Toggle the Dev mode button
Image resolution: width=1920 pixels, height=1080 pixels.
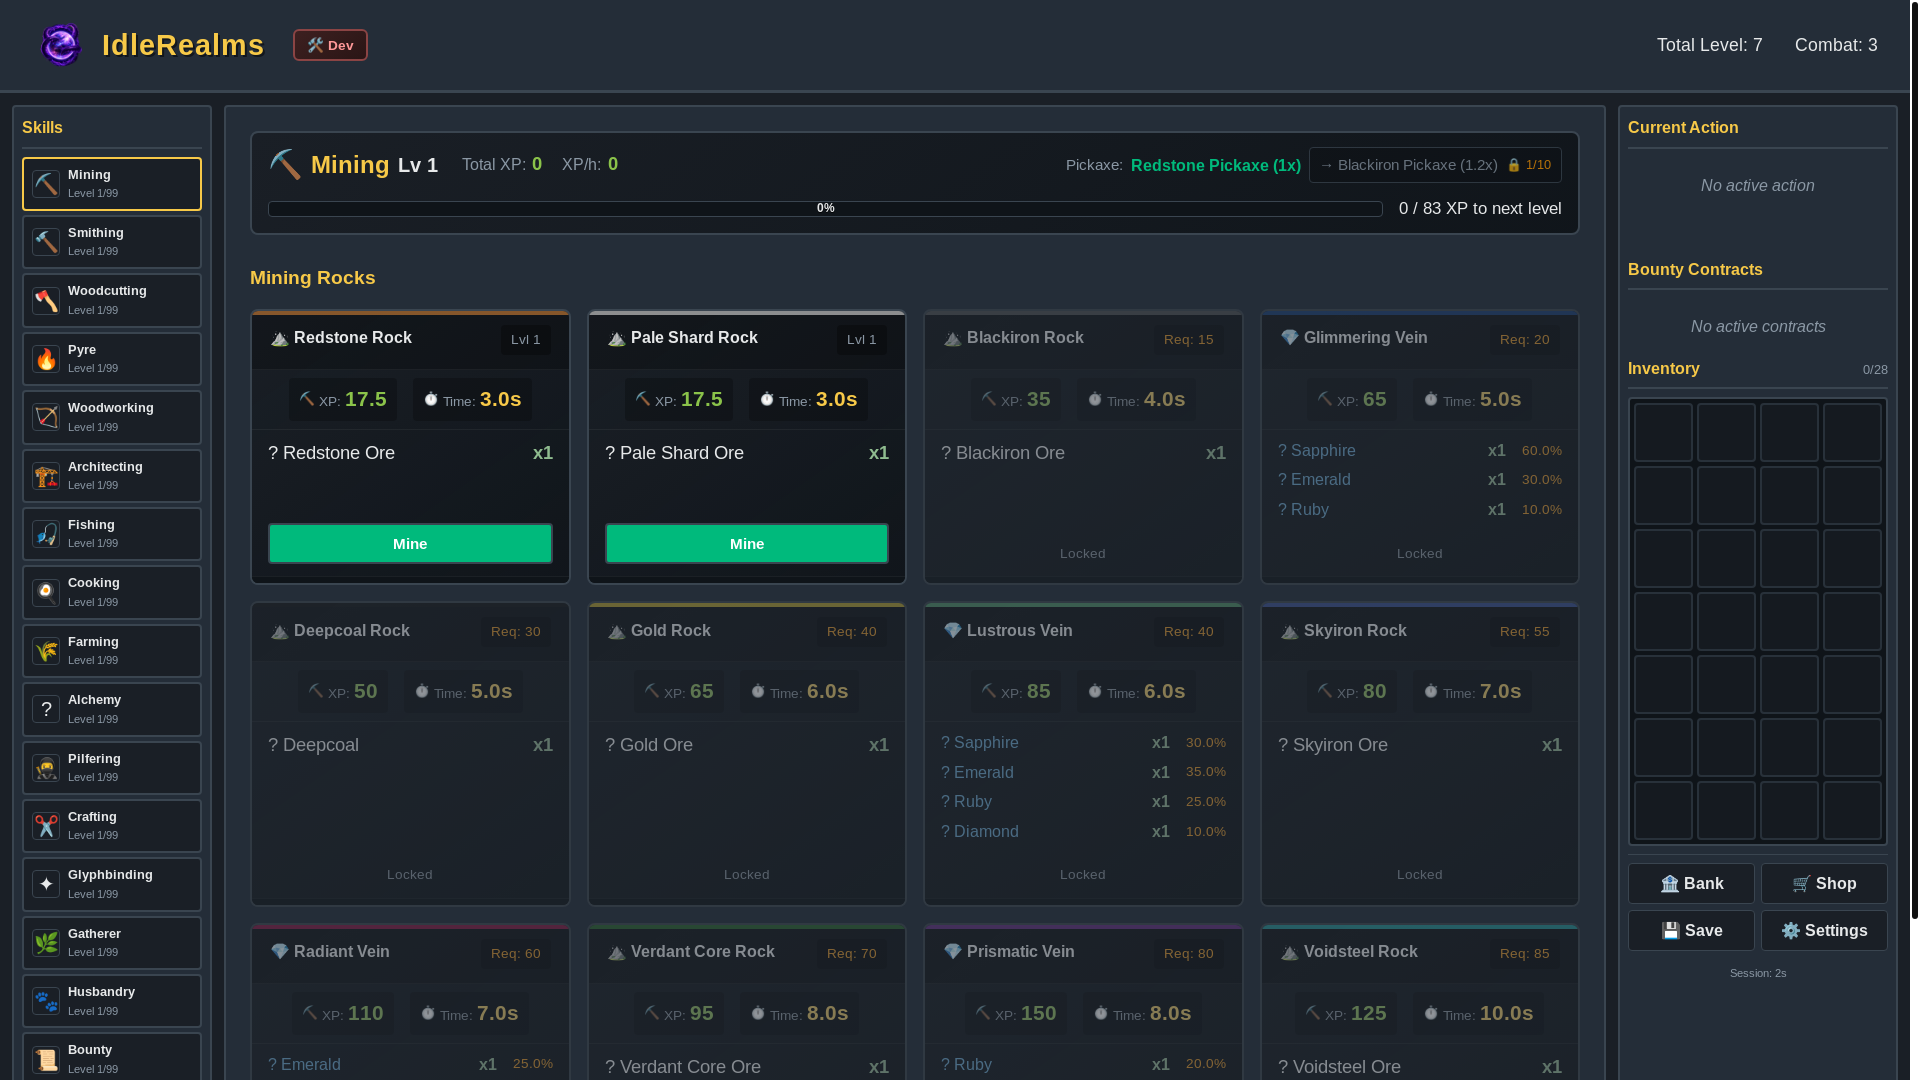pos(330,45)
